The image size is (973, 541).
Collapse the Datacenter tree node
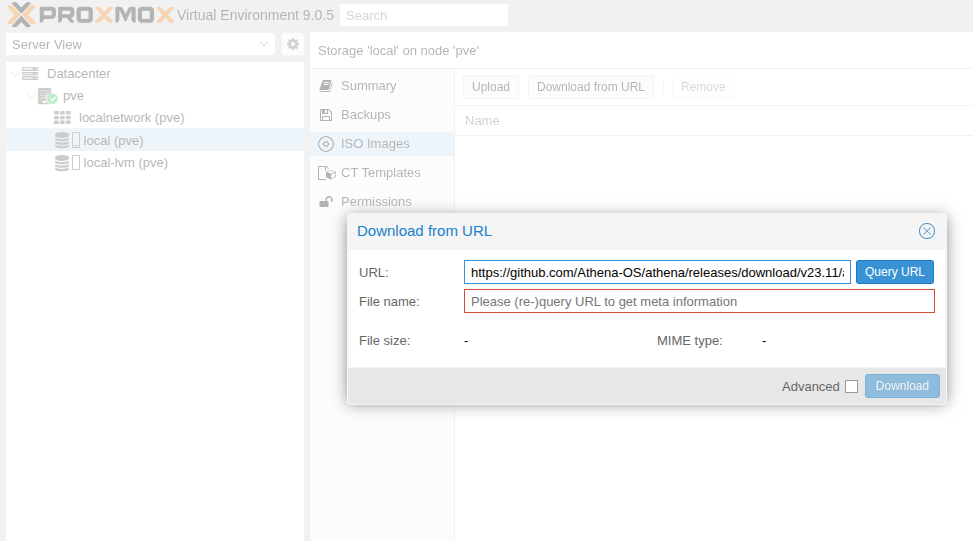coord(13,74)
